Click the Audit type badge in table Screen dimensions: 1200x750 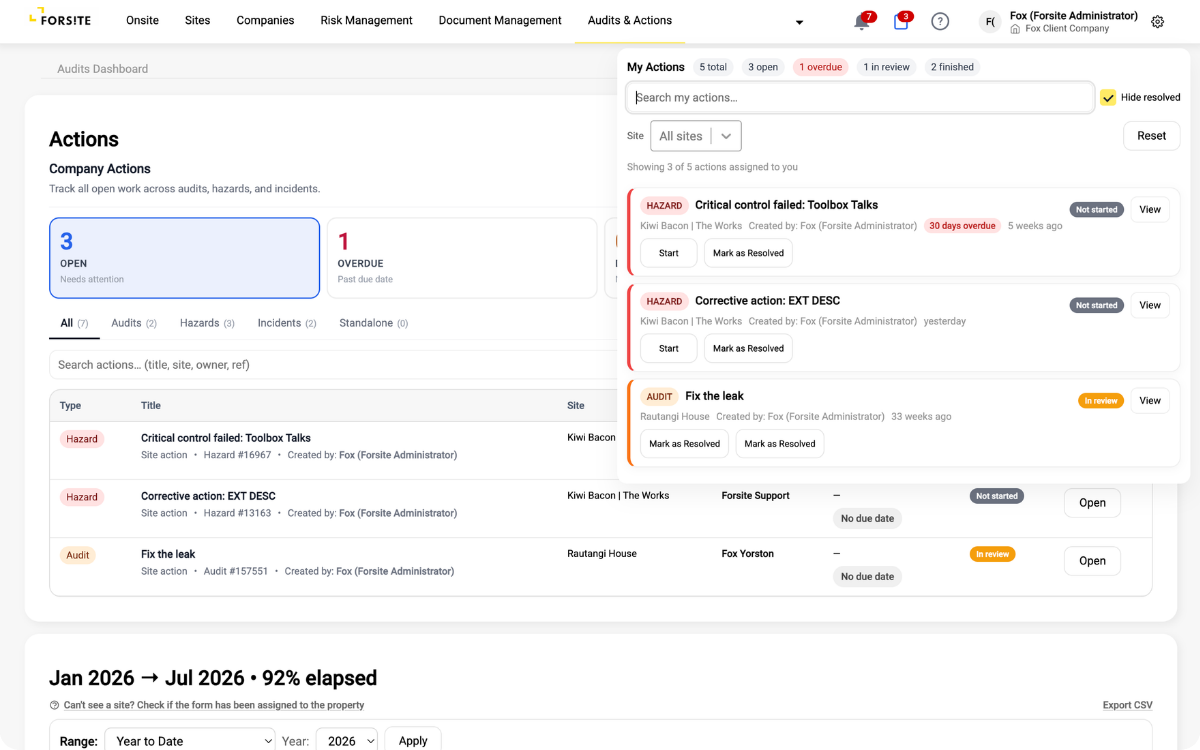click(78, 555)
